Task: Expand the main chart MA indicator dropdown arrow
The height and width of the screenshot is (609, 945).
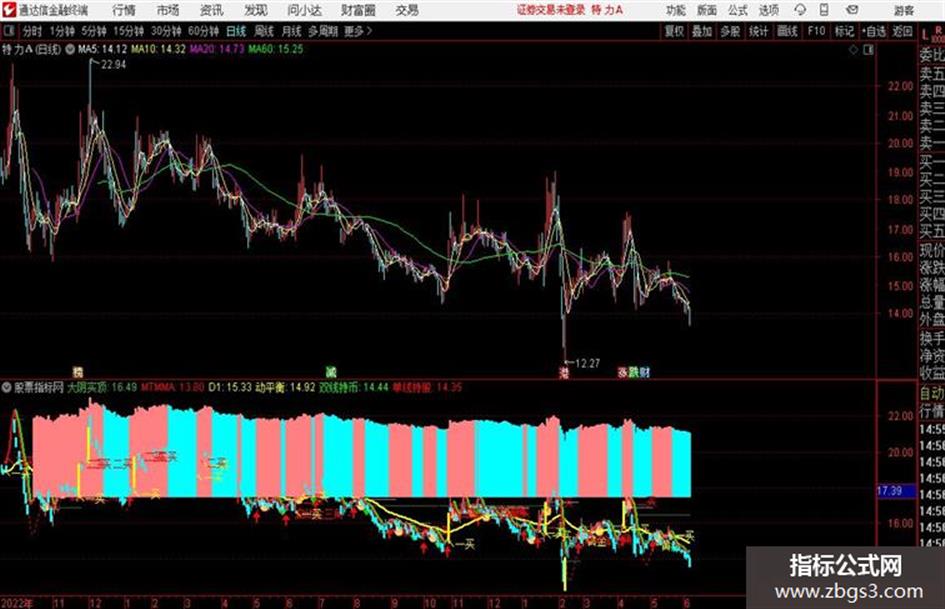Action: click(69, 49)
